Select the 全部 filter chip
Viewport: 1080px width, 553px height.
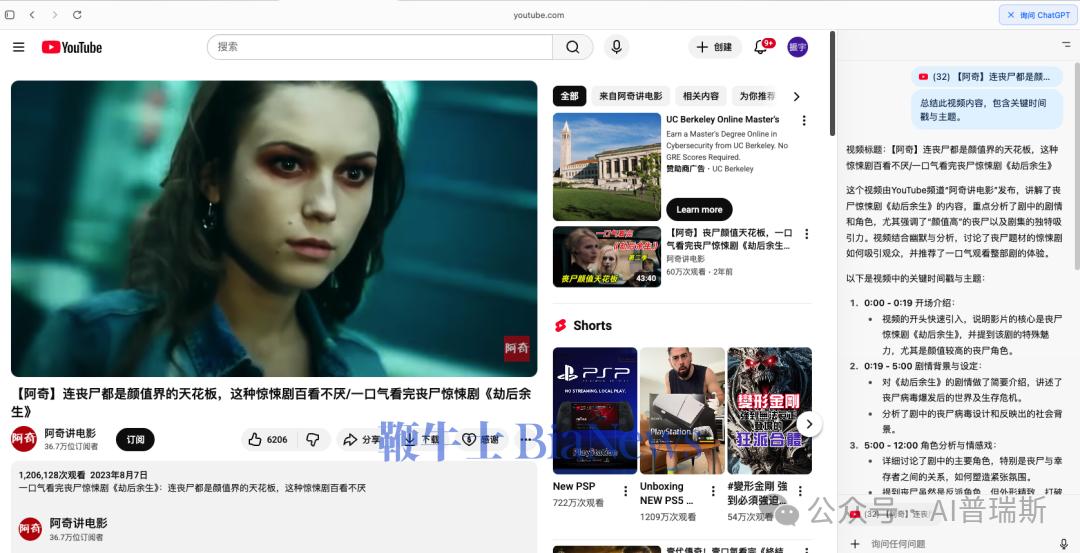point(570,96)
